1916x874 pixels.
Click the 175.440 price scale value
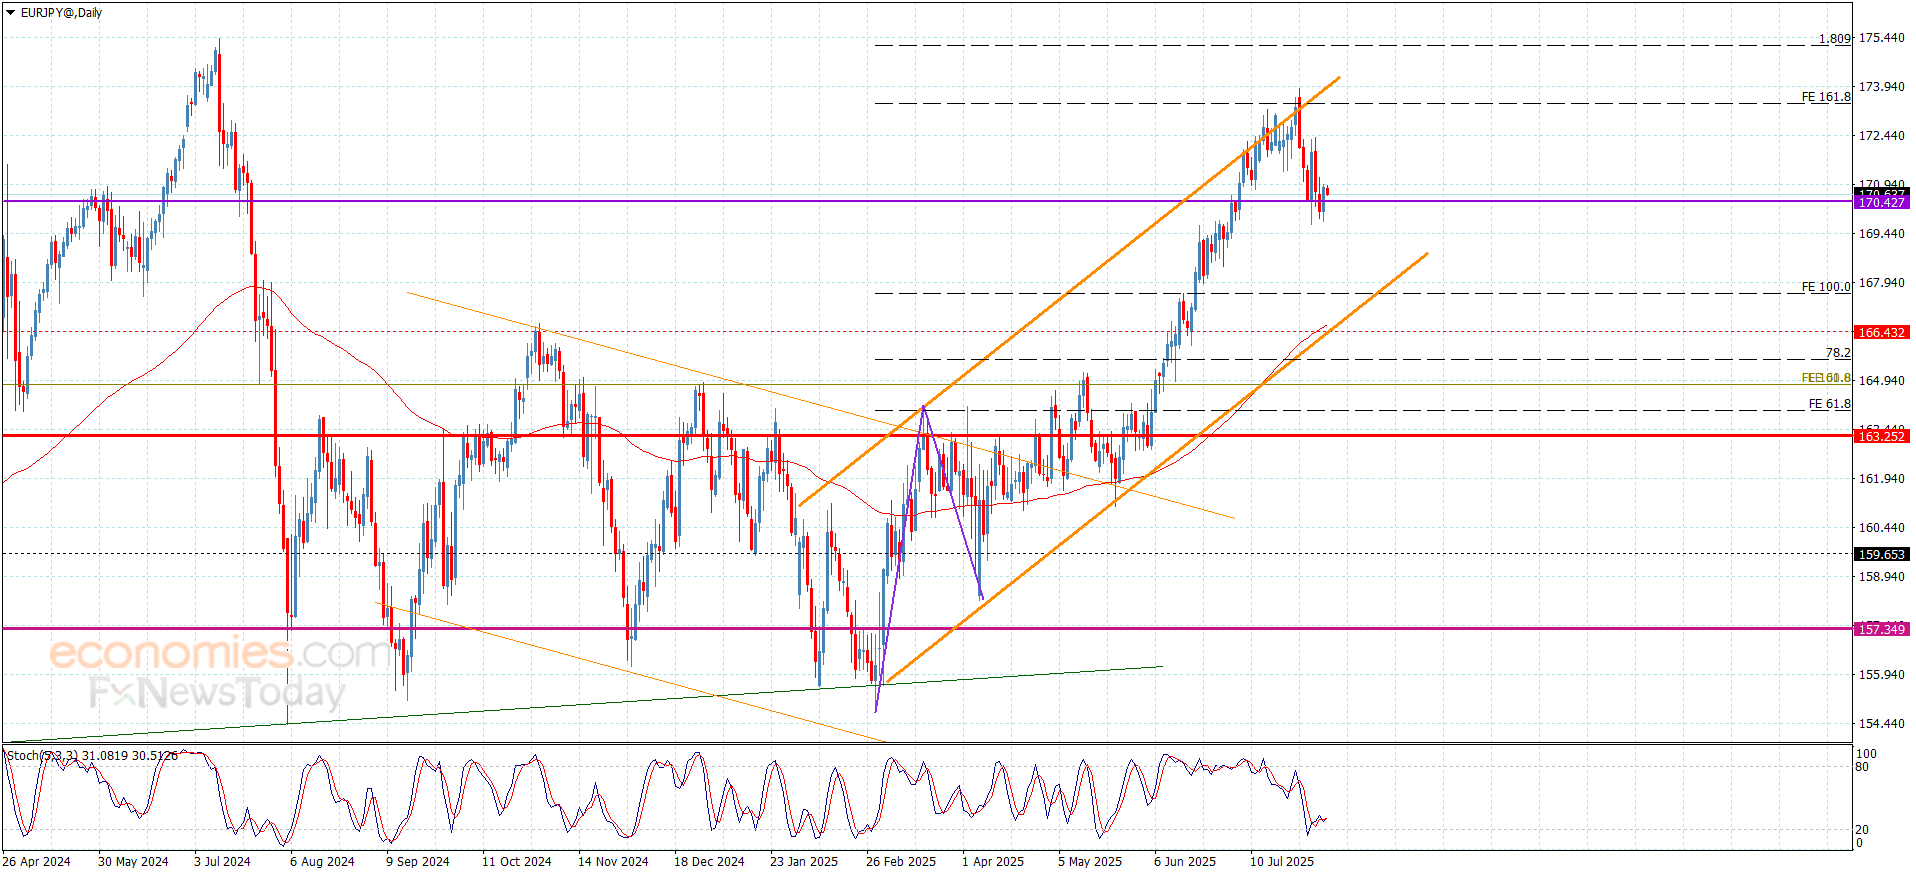click(1881, 38)
